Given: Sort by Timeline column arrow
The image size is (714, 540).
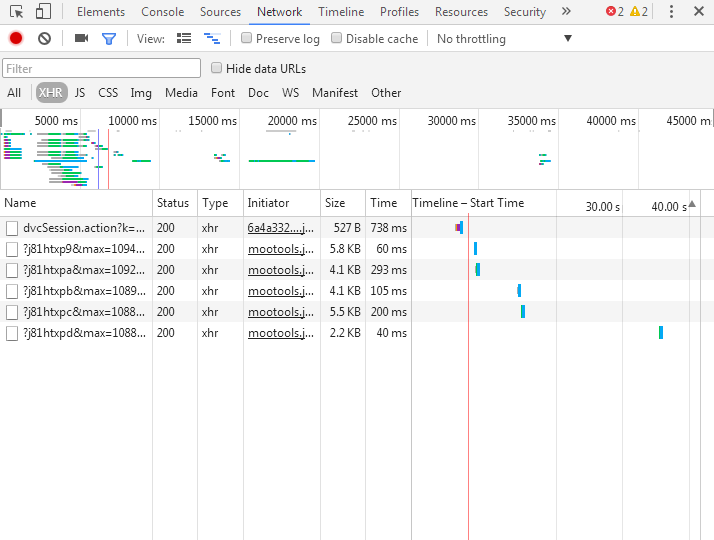Looking at the screenshot, I should [691, 204].
